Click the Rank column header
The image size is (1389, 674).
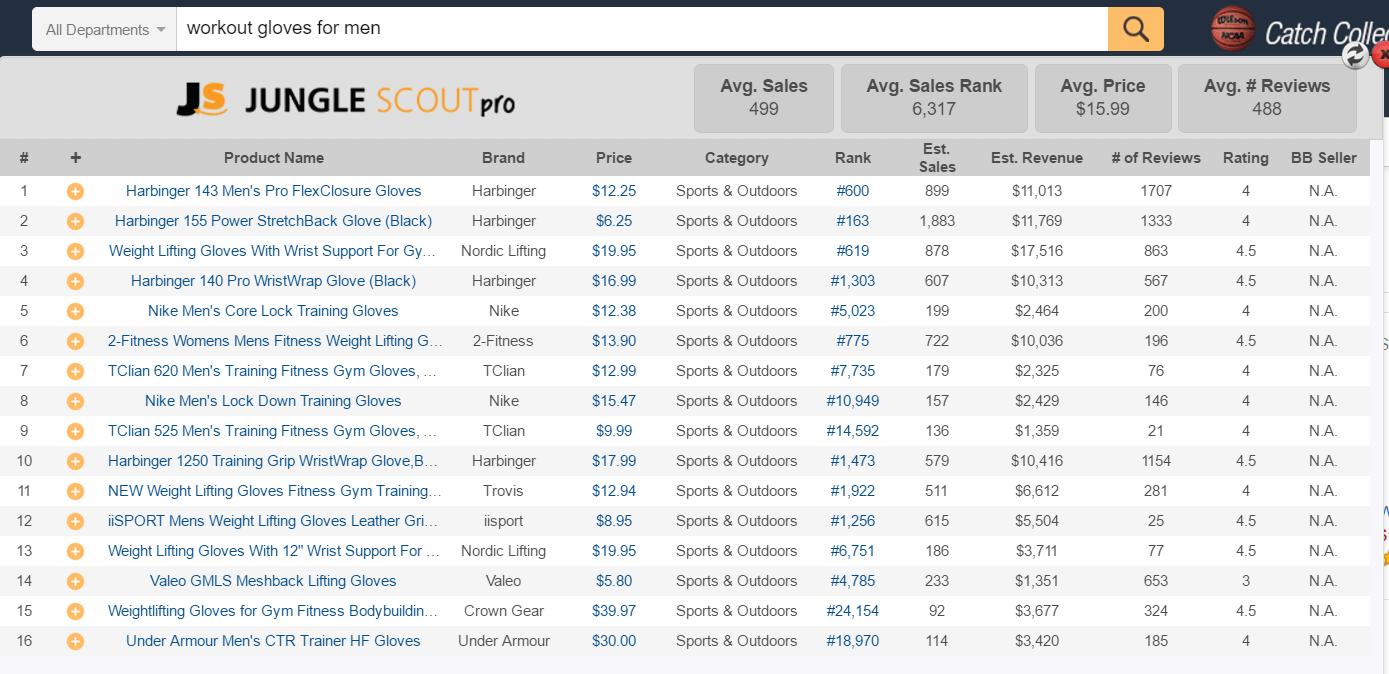tap(853, 158)
